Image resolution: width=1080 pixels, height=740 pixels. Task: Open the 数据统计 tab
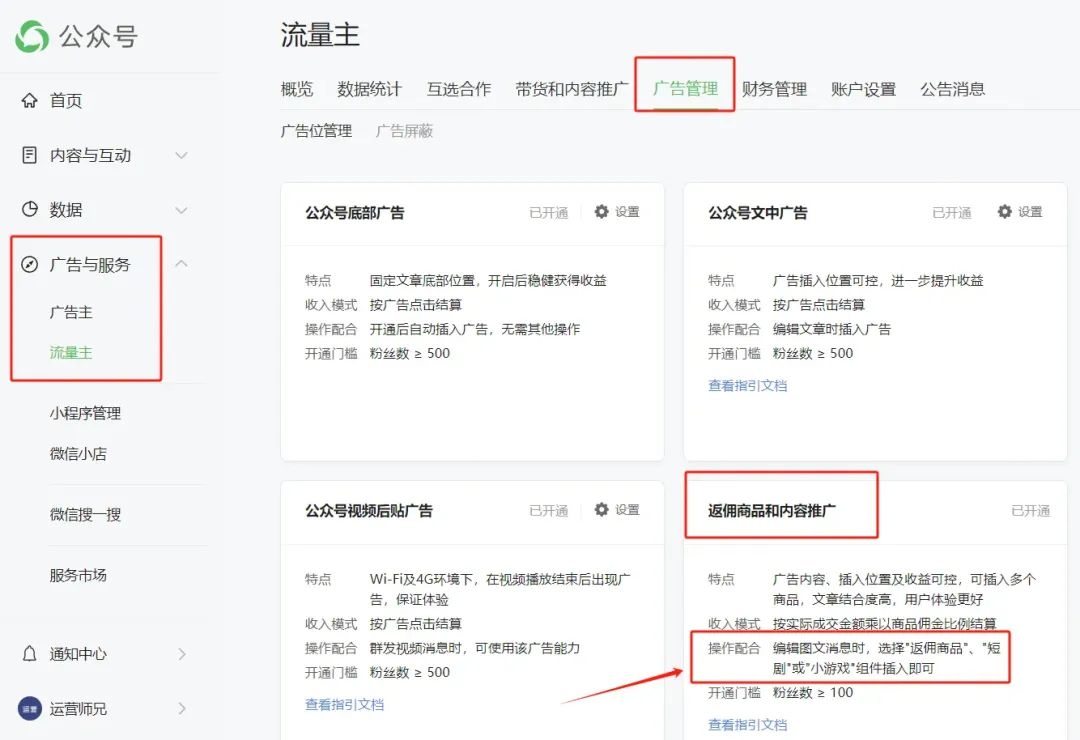click(369, 89)
